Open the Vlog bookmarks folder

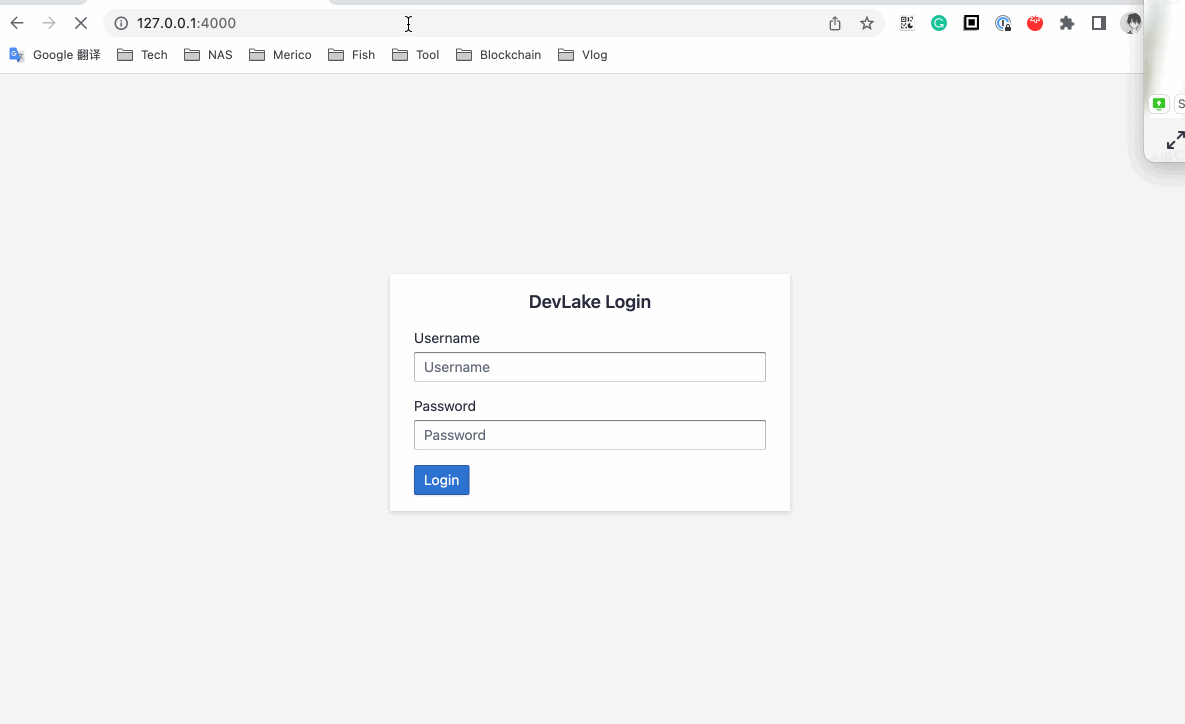(x=582, y=55)
